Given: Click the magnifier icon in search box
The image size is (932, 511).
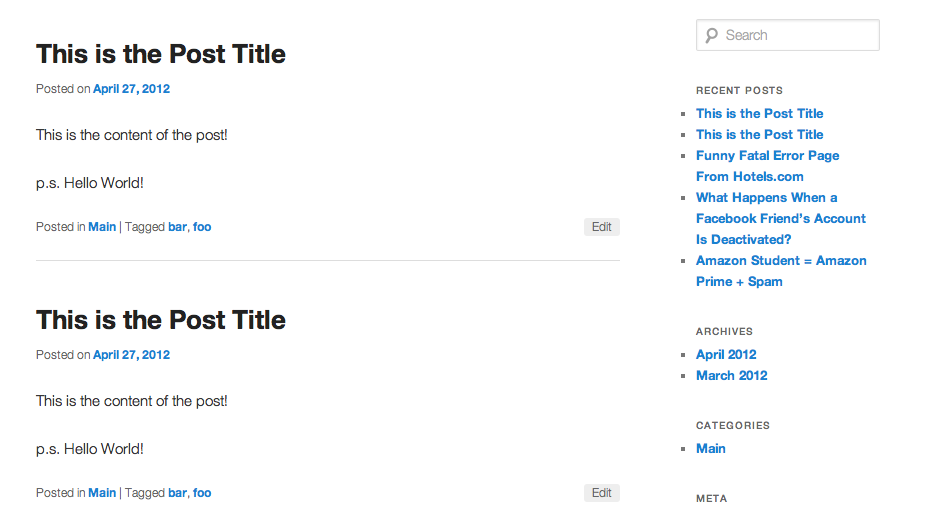Looking at the screenshot, I should click(711, 35).
